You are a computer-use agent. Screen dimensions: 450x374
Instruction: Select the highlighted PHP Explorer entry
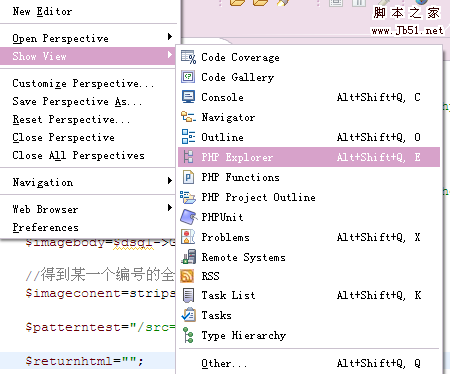pyautogui.click(x=309, y=157)
